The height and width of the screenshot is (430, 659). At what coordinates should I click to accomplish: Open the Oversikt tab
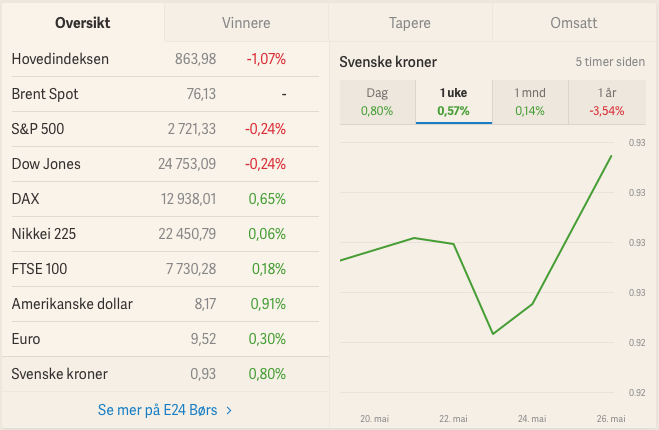coord(82,22)
